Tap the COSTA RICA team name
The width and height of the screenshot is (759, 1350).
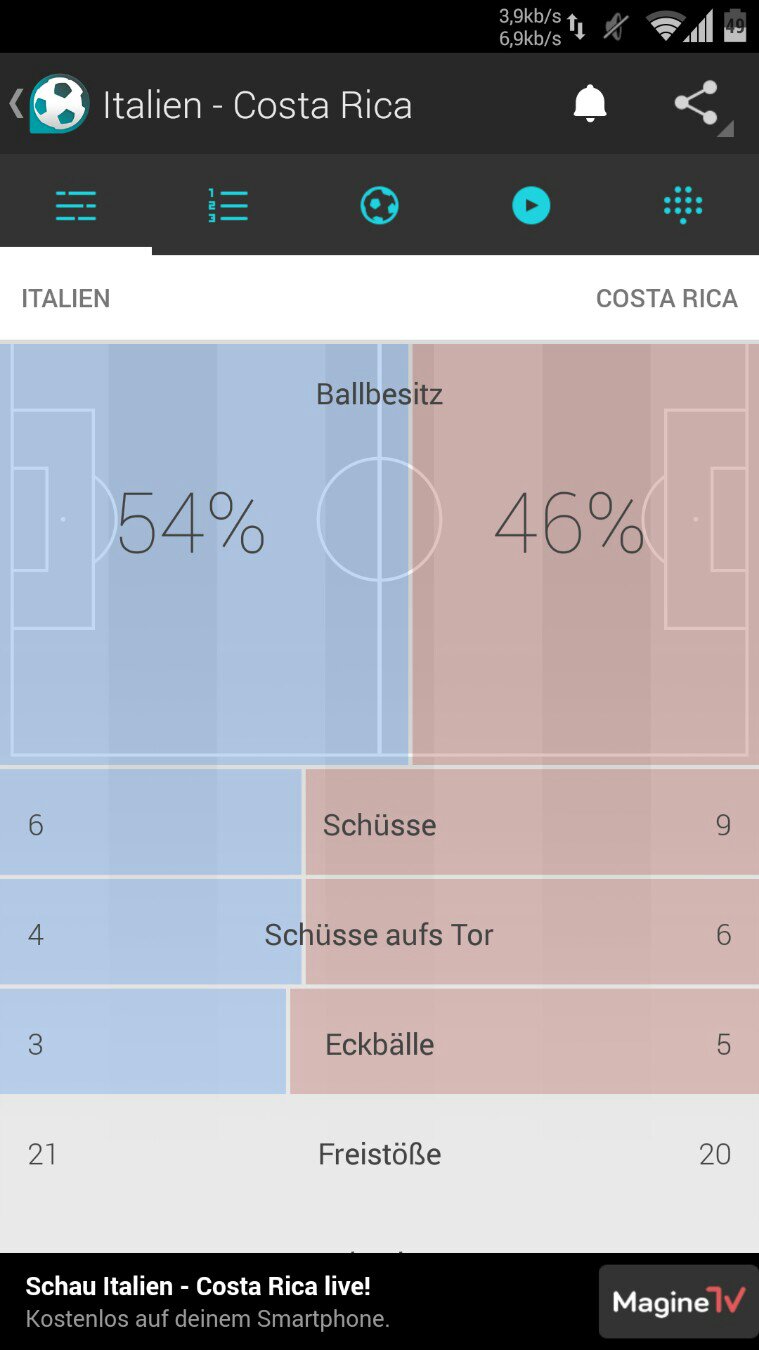click(x=666, y=298)
